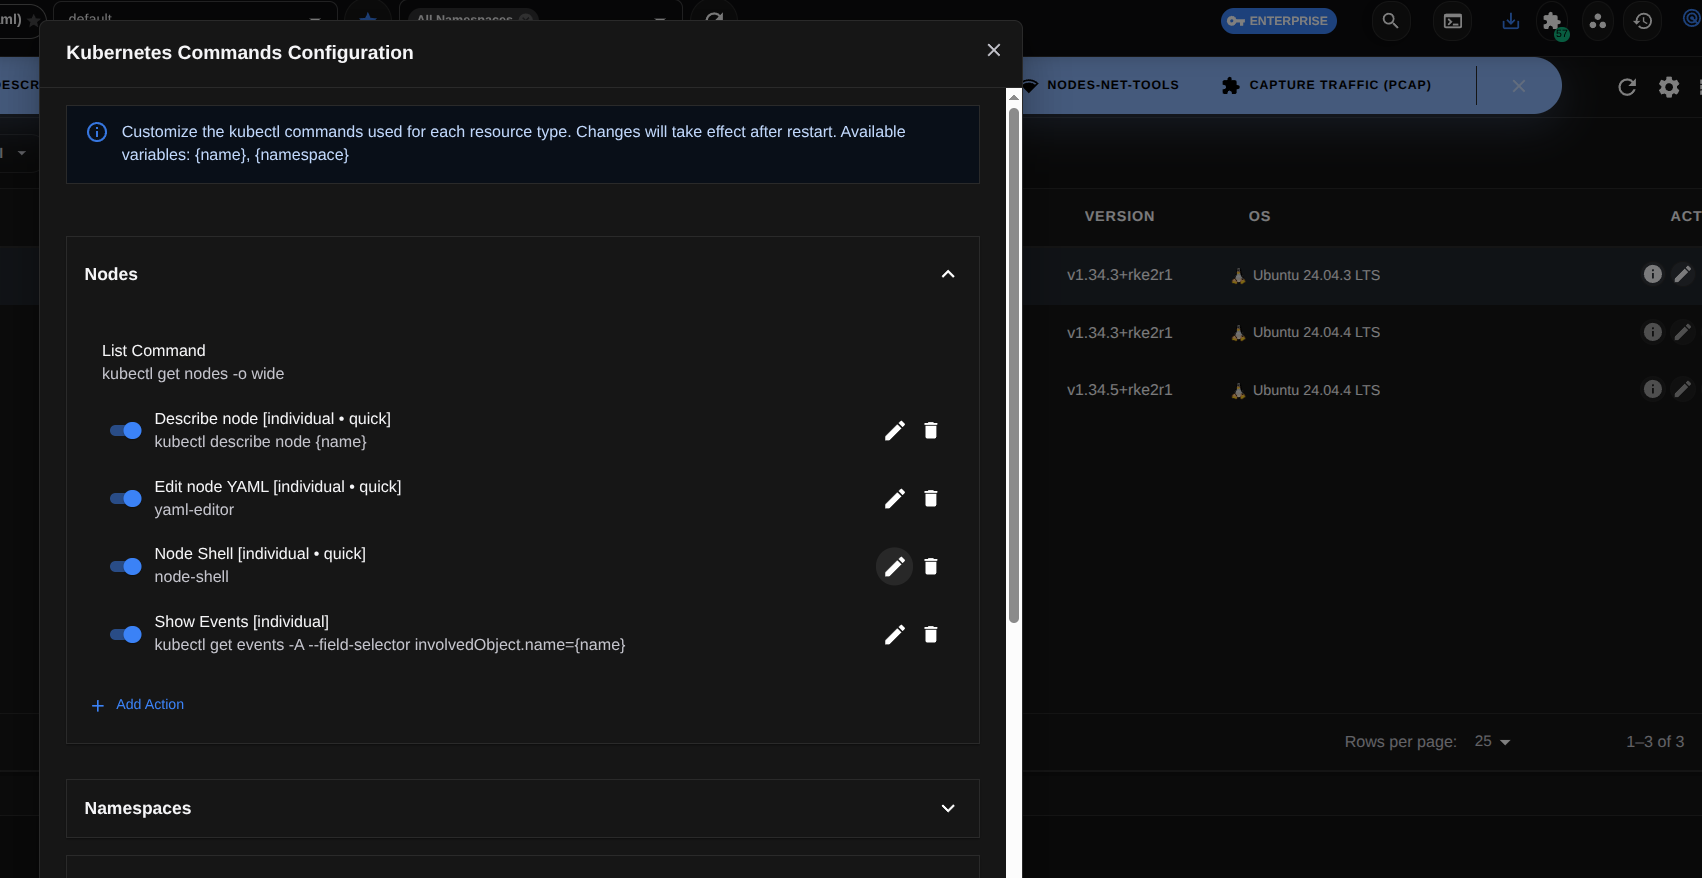Click 'node-shell' command text
This screenshot has height=878, width=1702.
[192, 577]
